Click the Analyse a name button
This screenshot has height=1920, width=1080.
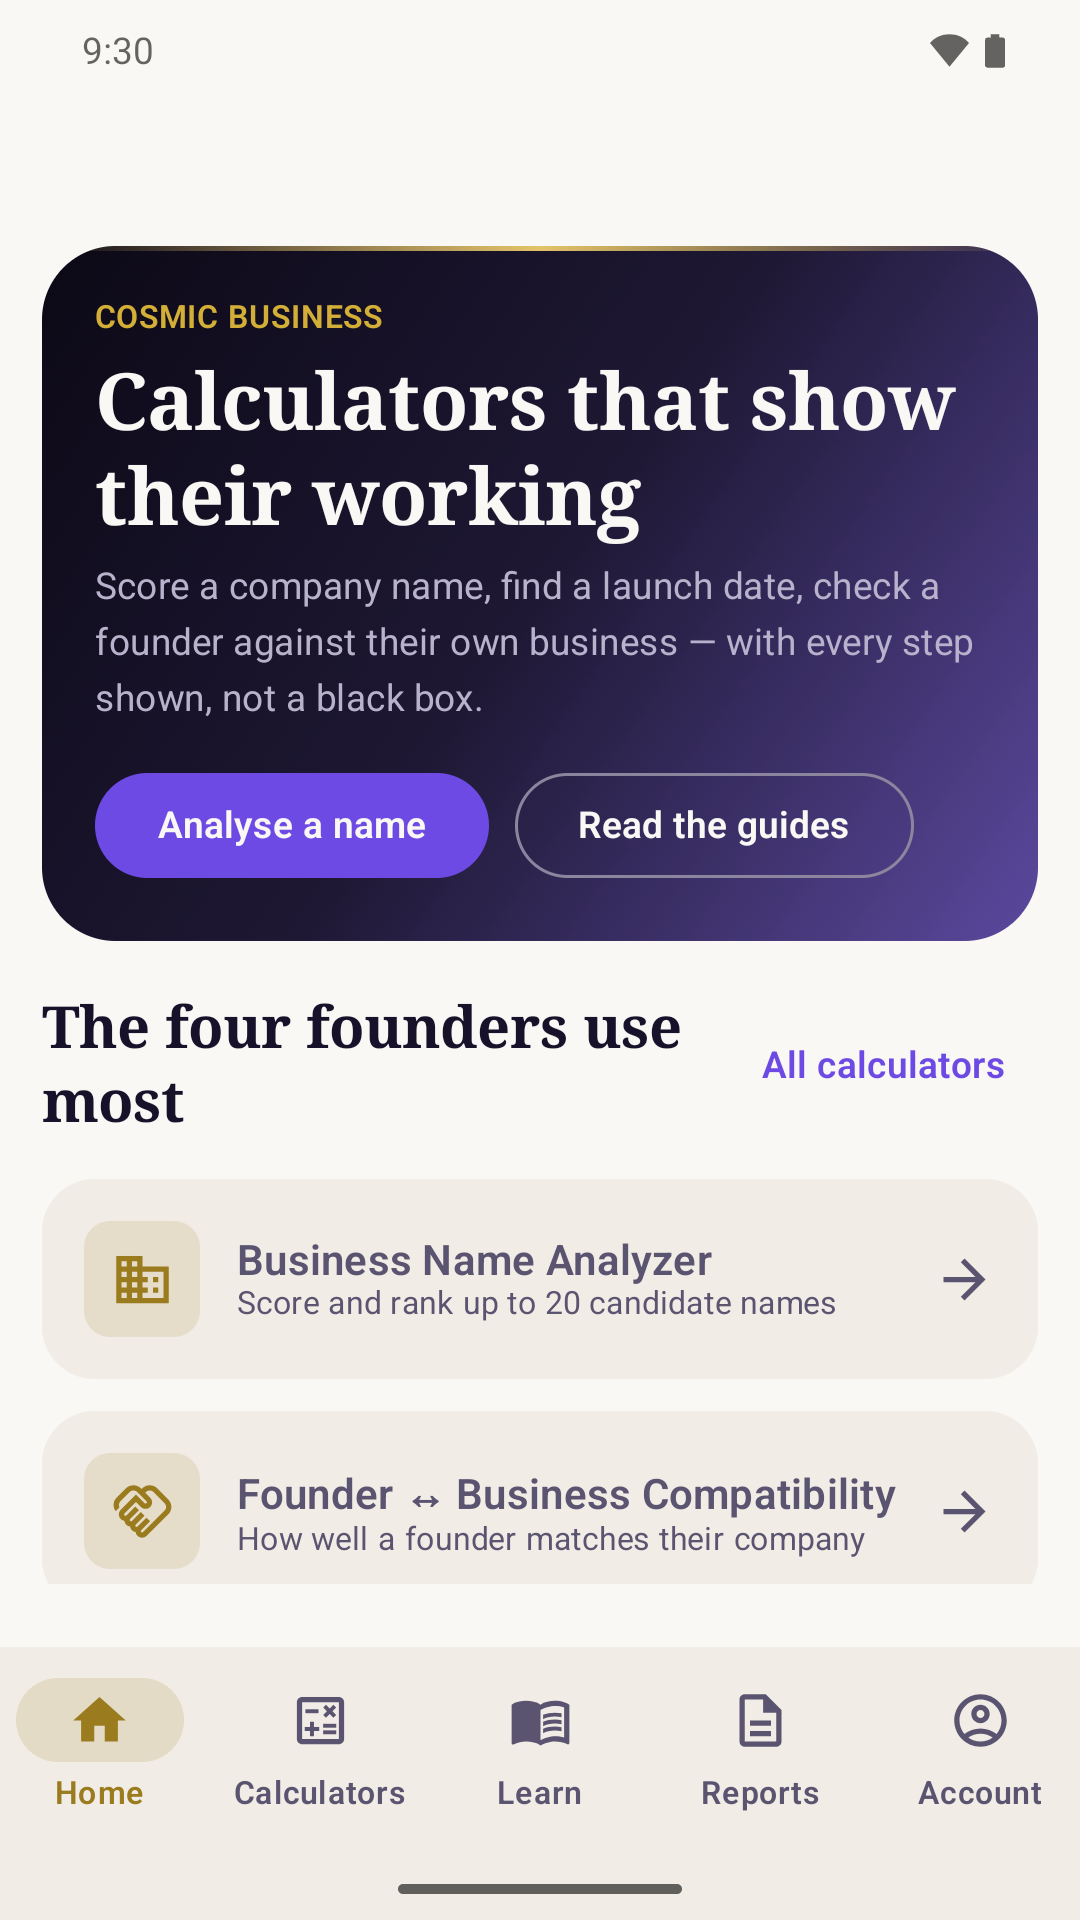[292, 825]
